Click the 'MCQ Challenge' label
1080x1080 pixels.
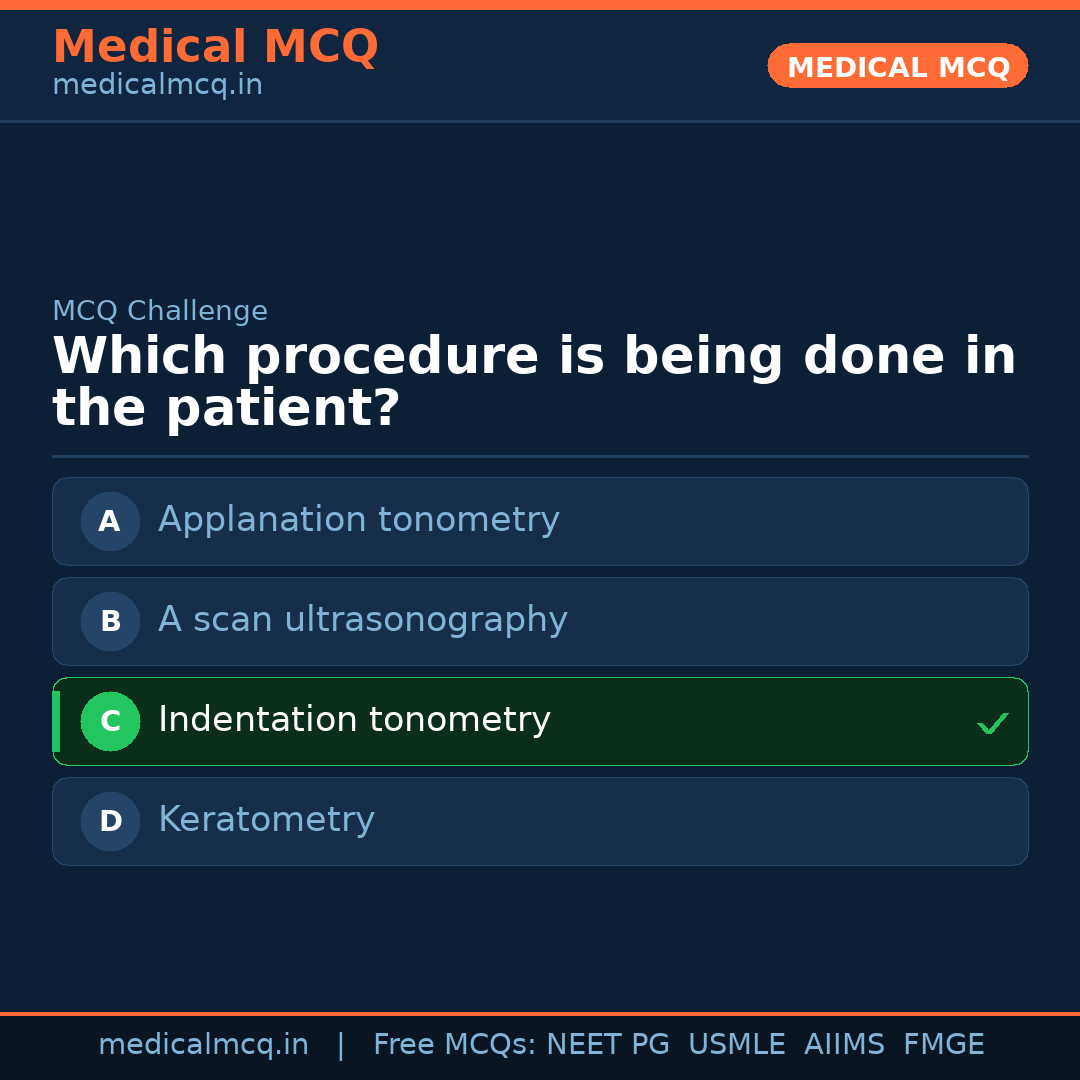160,311
